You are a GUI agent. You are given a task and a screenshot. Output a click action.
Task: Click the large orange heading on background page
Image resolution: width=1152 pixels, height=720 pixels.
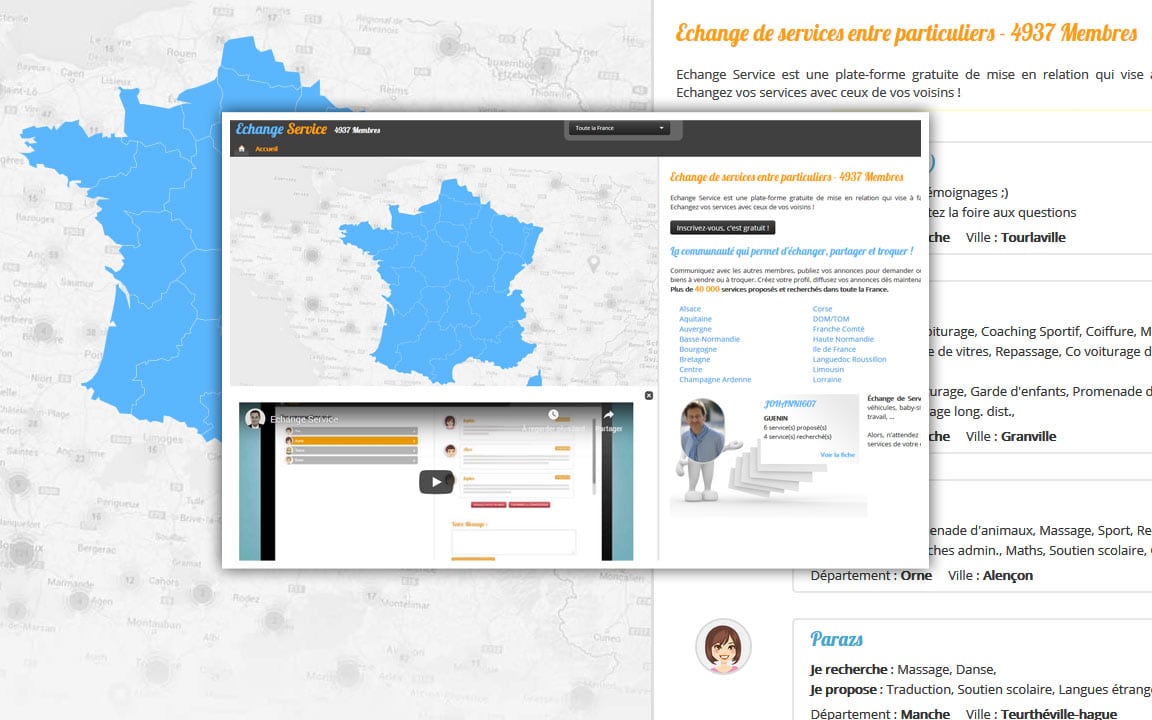[906, 33]
